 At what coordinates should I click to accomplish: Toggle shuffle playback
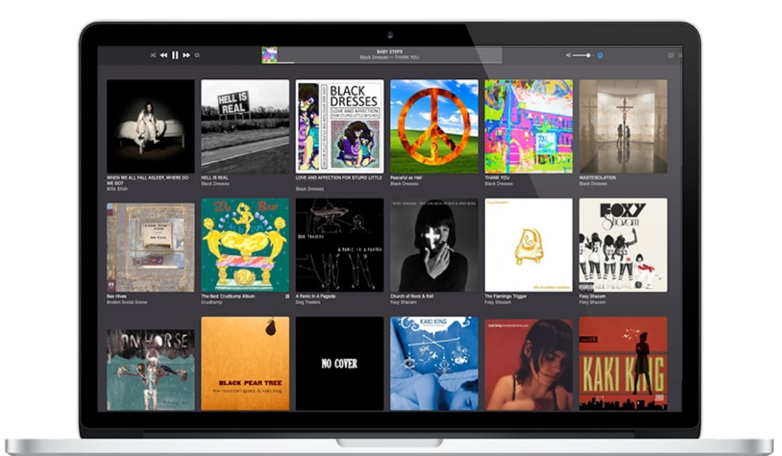(153, 55)
